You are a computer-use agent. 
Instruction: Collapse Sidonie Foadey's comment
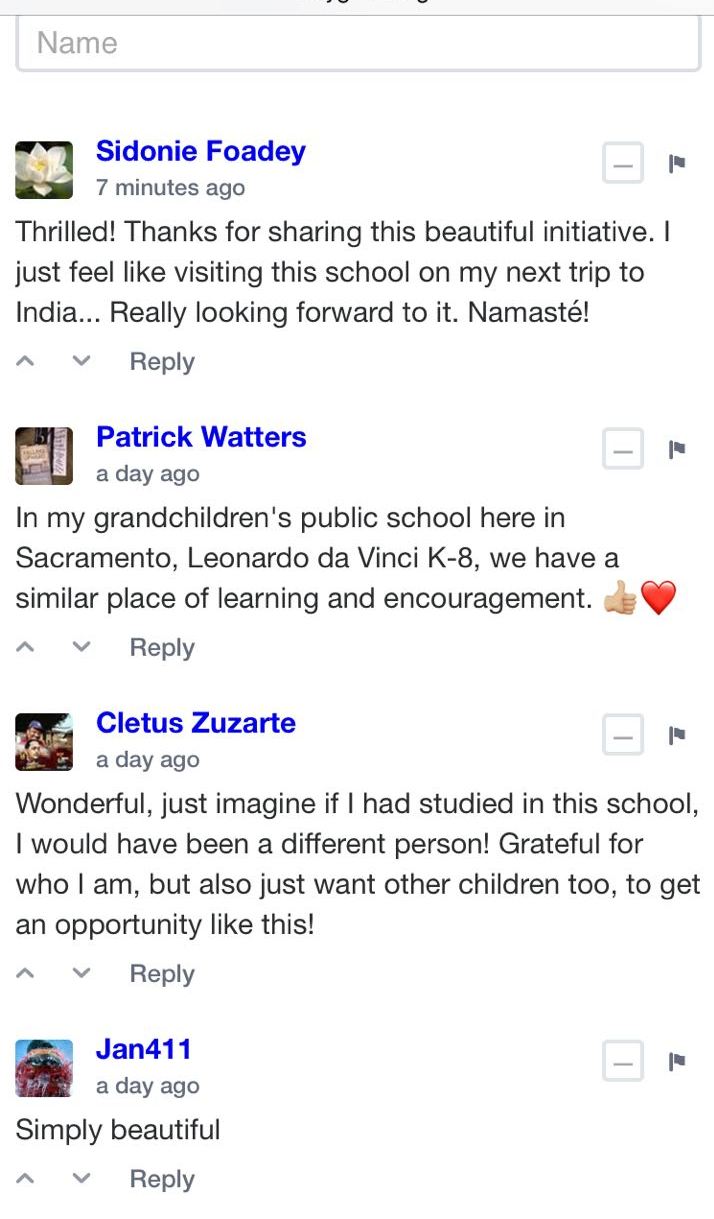pos(622,163)
